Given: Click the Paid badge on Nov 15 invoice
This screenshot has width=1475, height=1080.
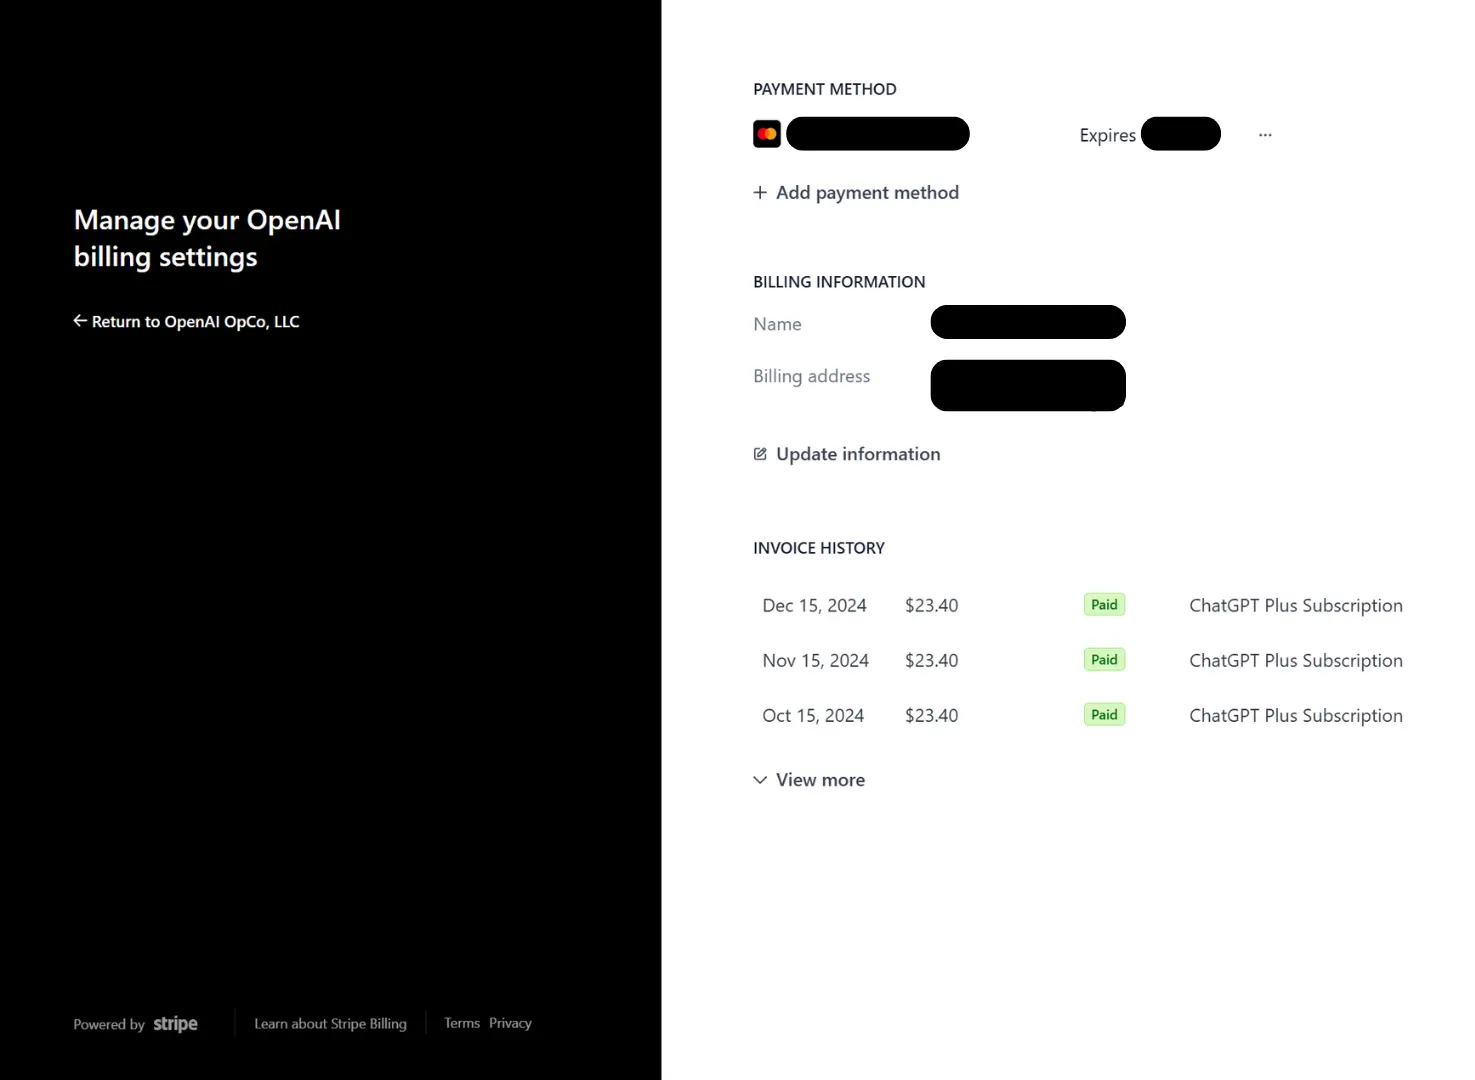Looking at the screenshot, I should (1103, 659).
